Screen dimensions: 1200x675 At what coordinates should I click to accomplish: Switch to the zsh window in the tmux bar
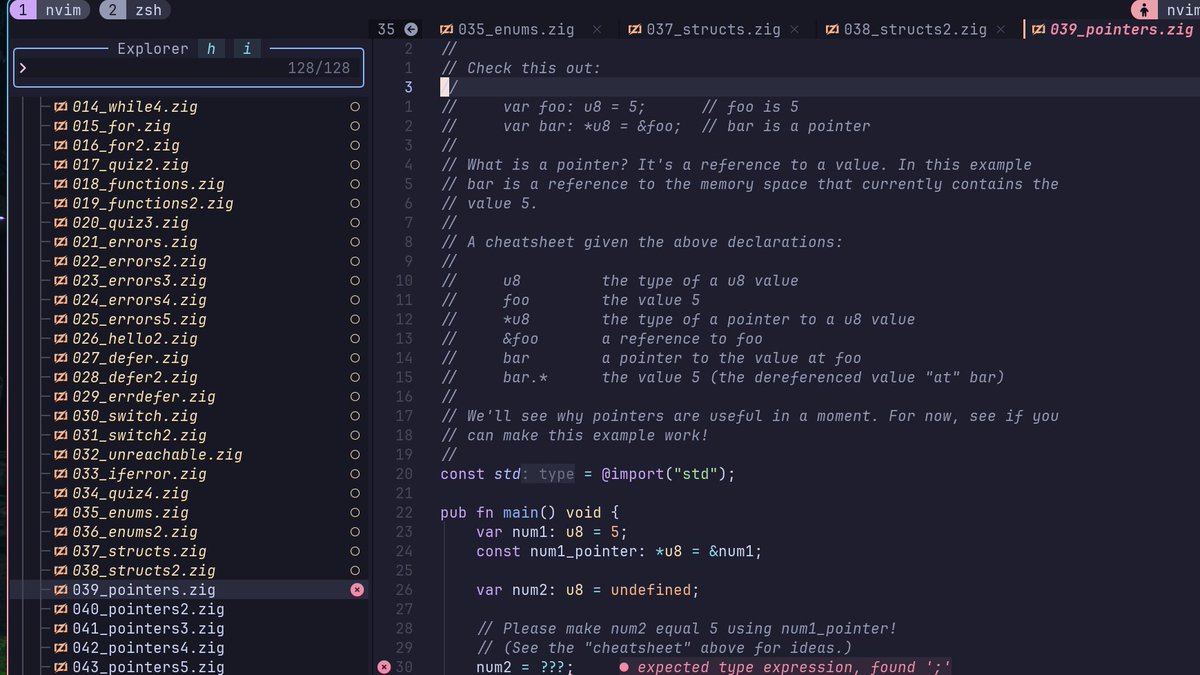135,9
